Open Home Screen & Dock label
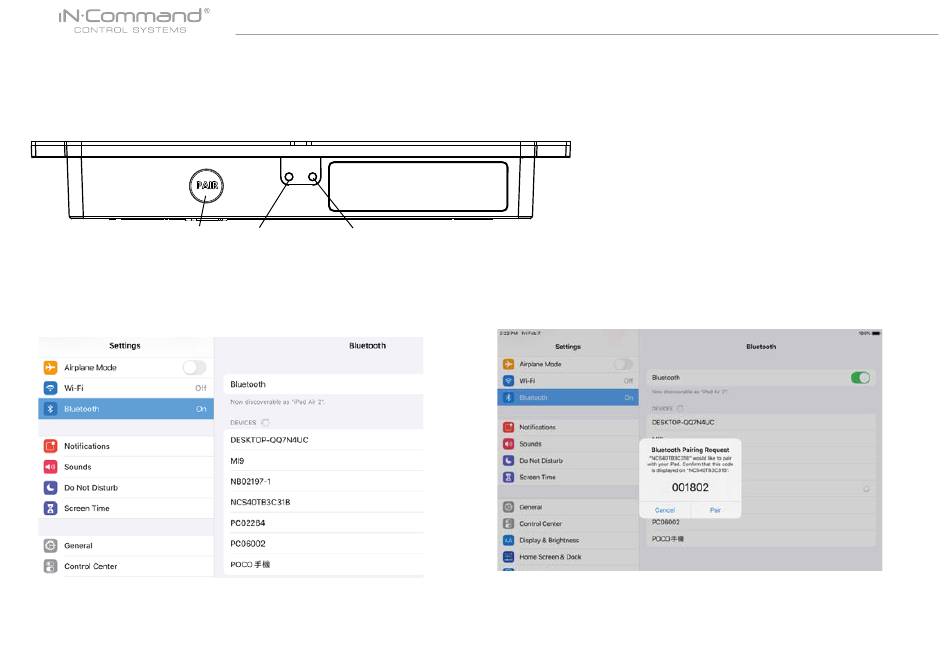The height and width of the screenshot is (652, 950). (x=550, y=556)
